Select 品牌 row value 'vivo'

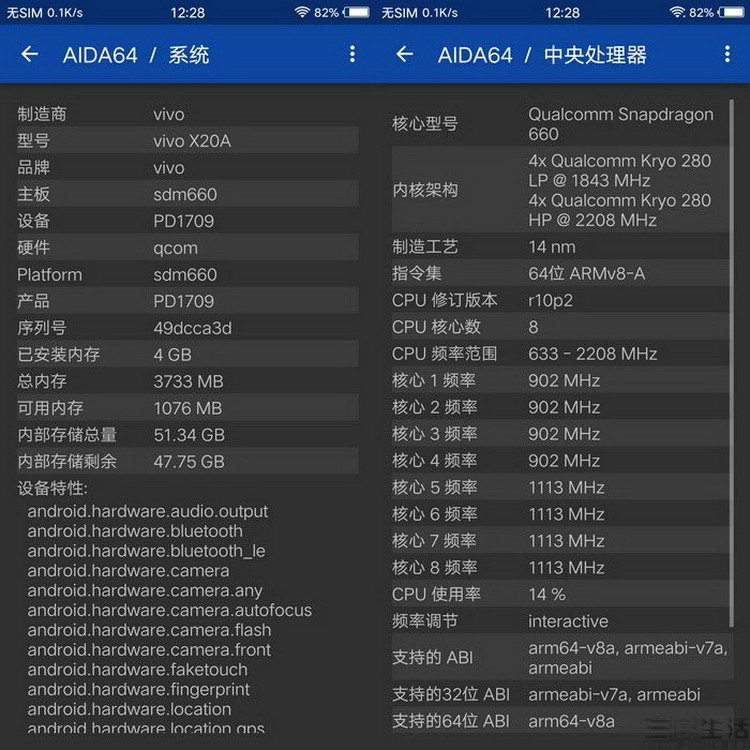[169, 168]
